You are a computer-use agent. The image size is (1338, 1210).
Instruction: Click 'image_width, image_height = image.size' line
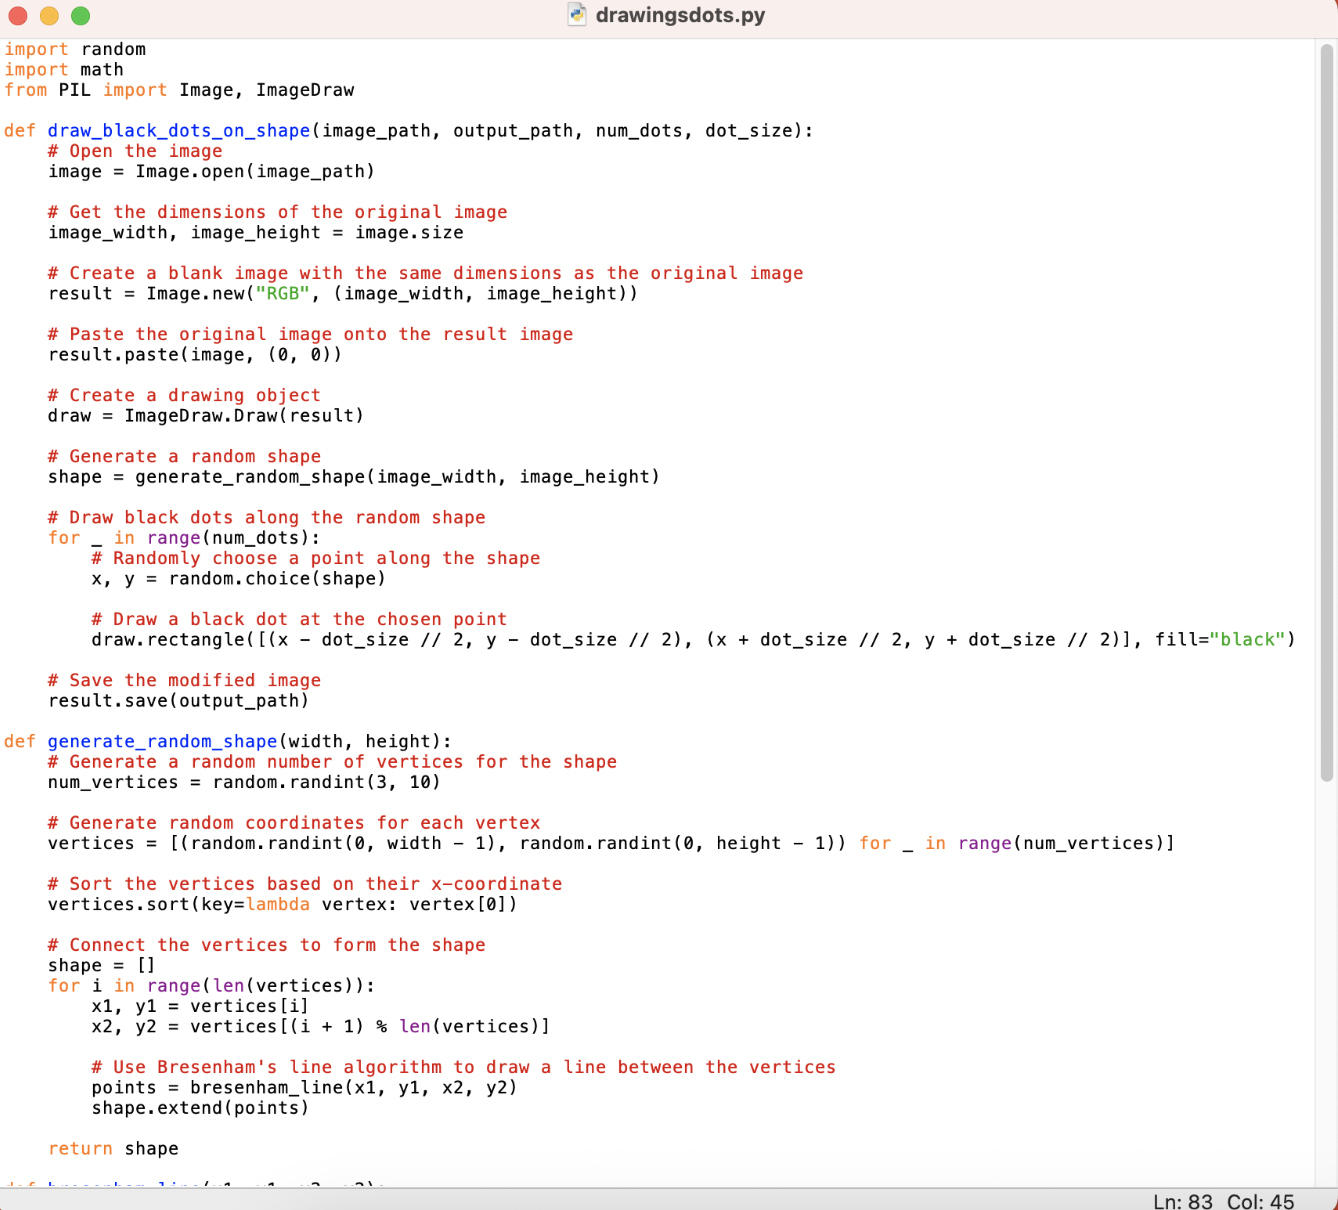[256, 232]
